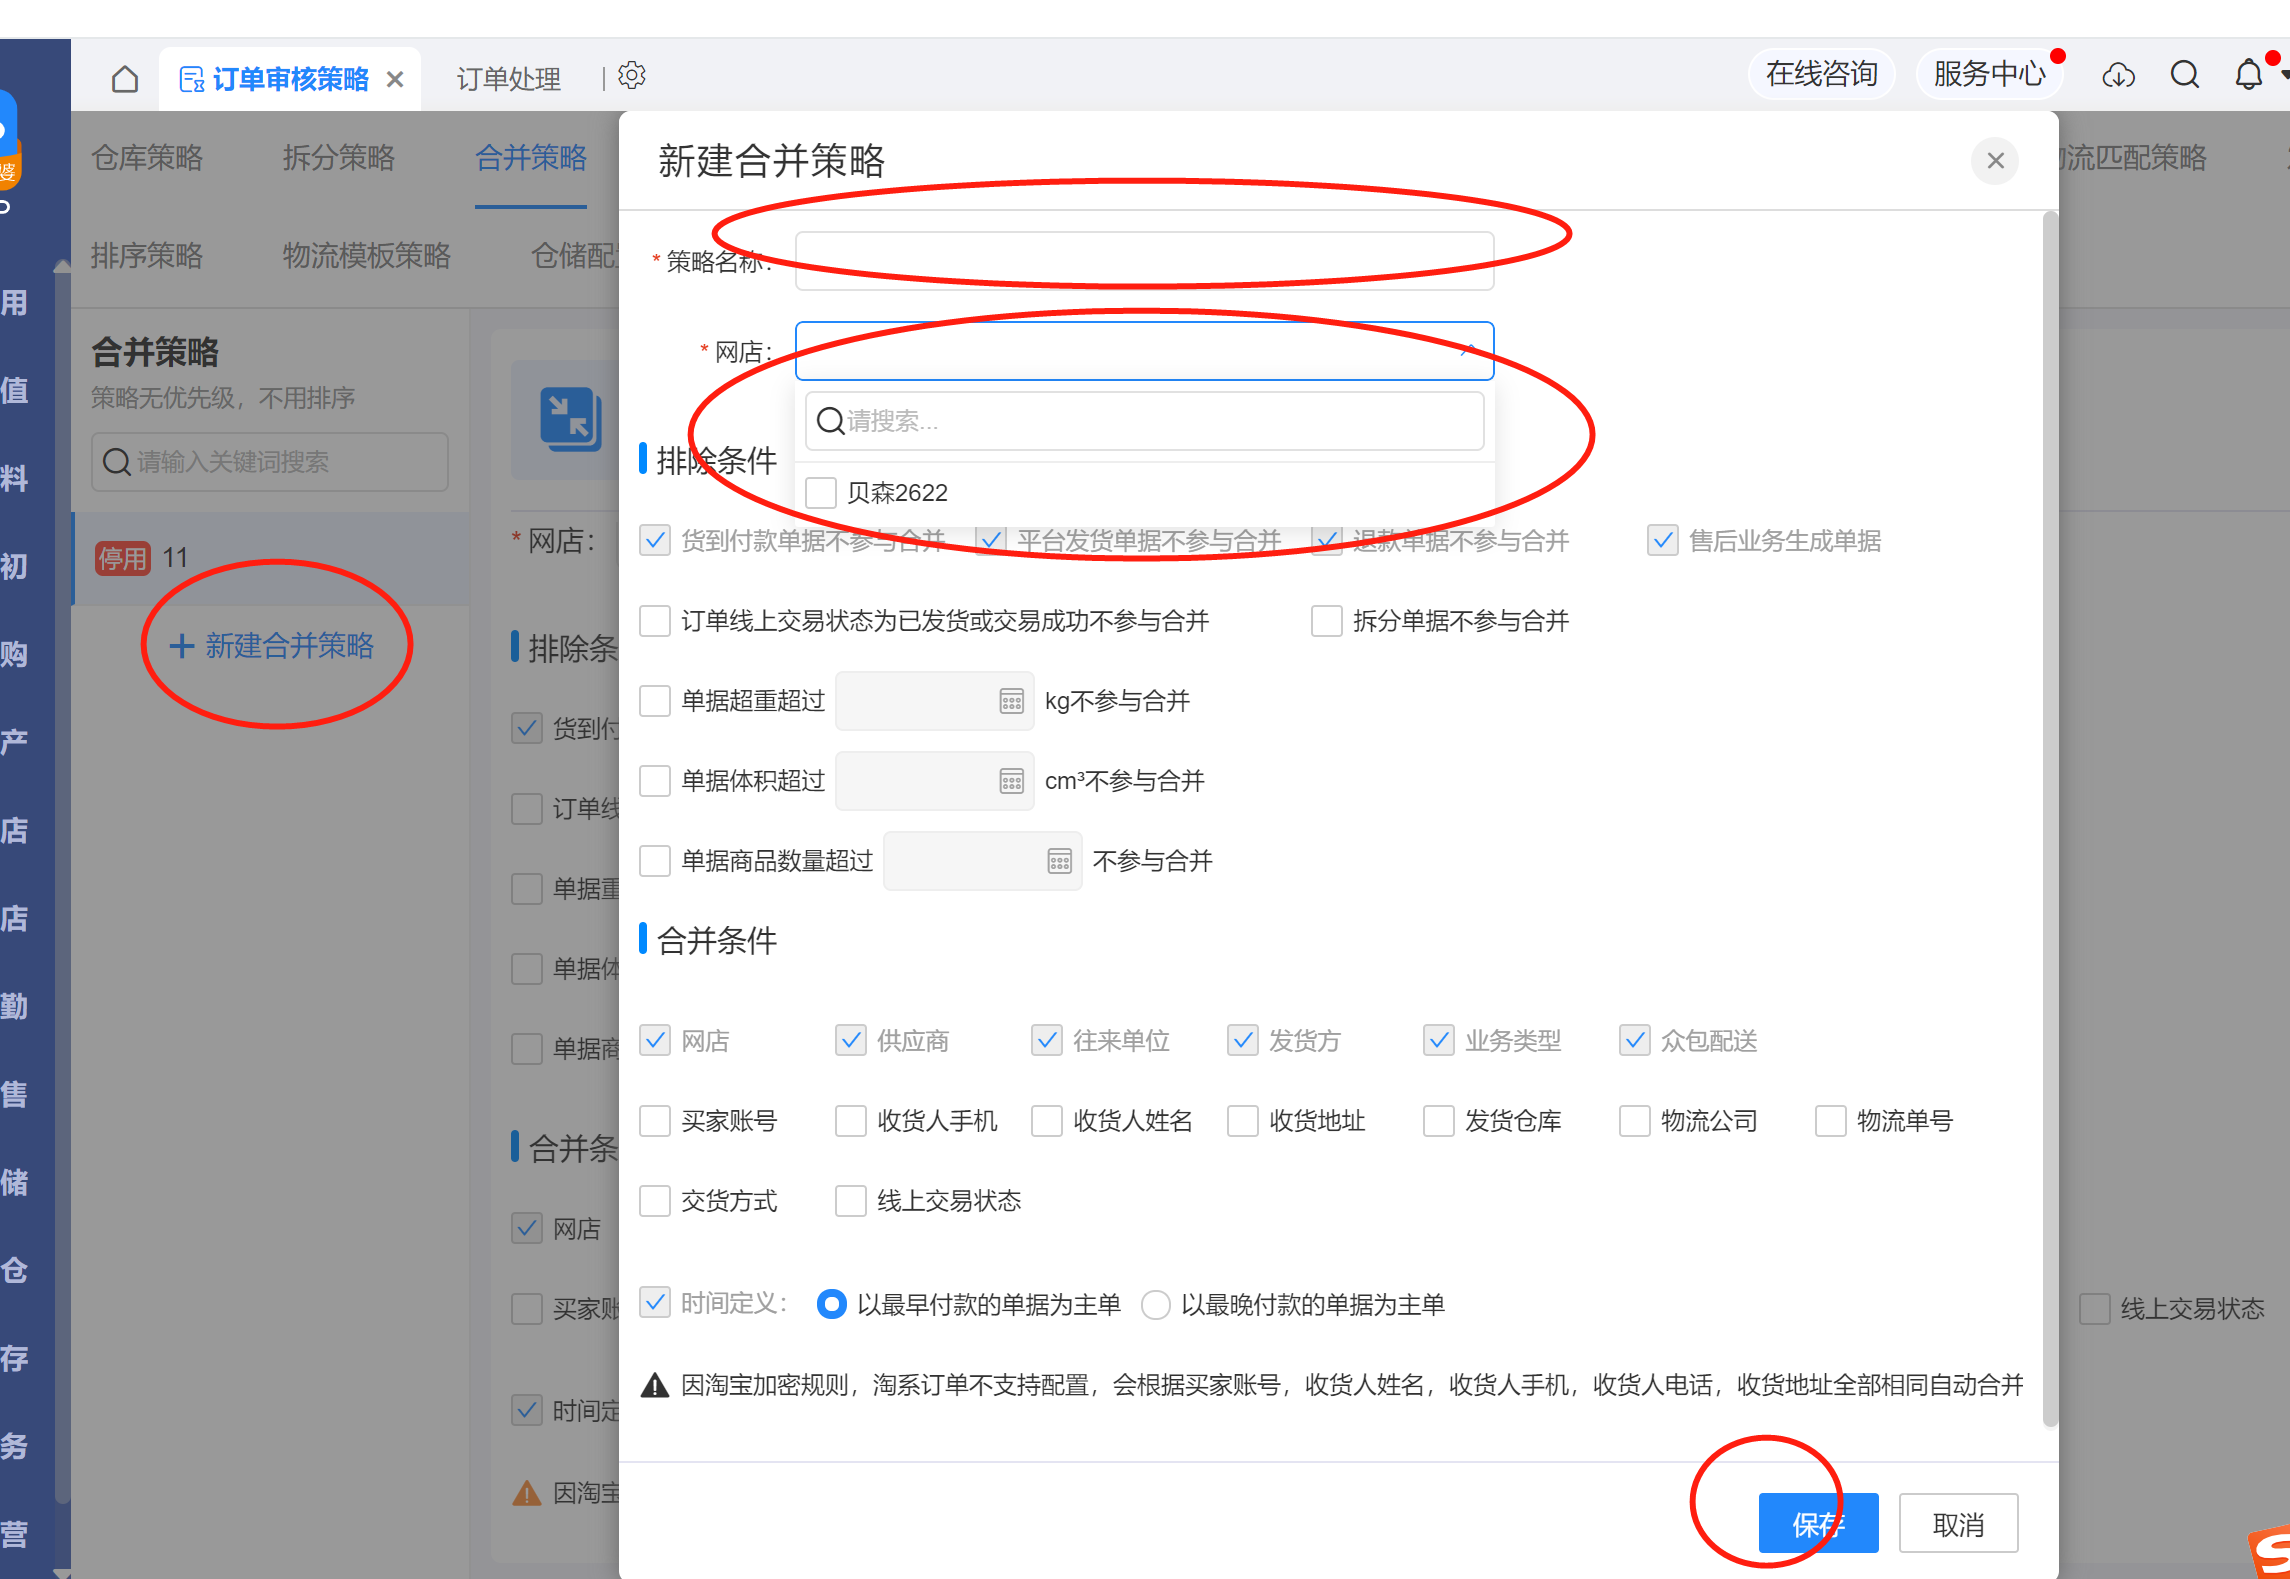This screenshot has height=1579, width=2290.
Task: Click the 单据超重超过 kg value field
Action: 934,701
